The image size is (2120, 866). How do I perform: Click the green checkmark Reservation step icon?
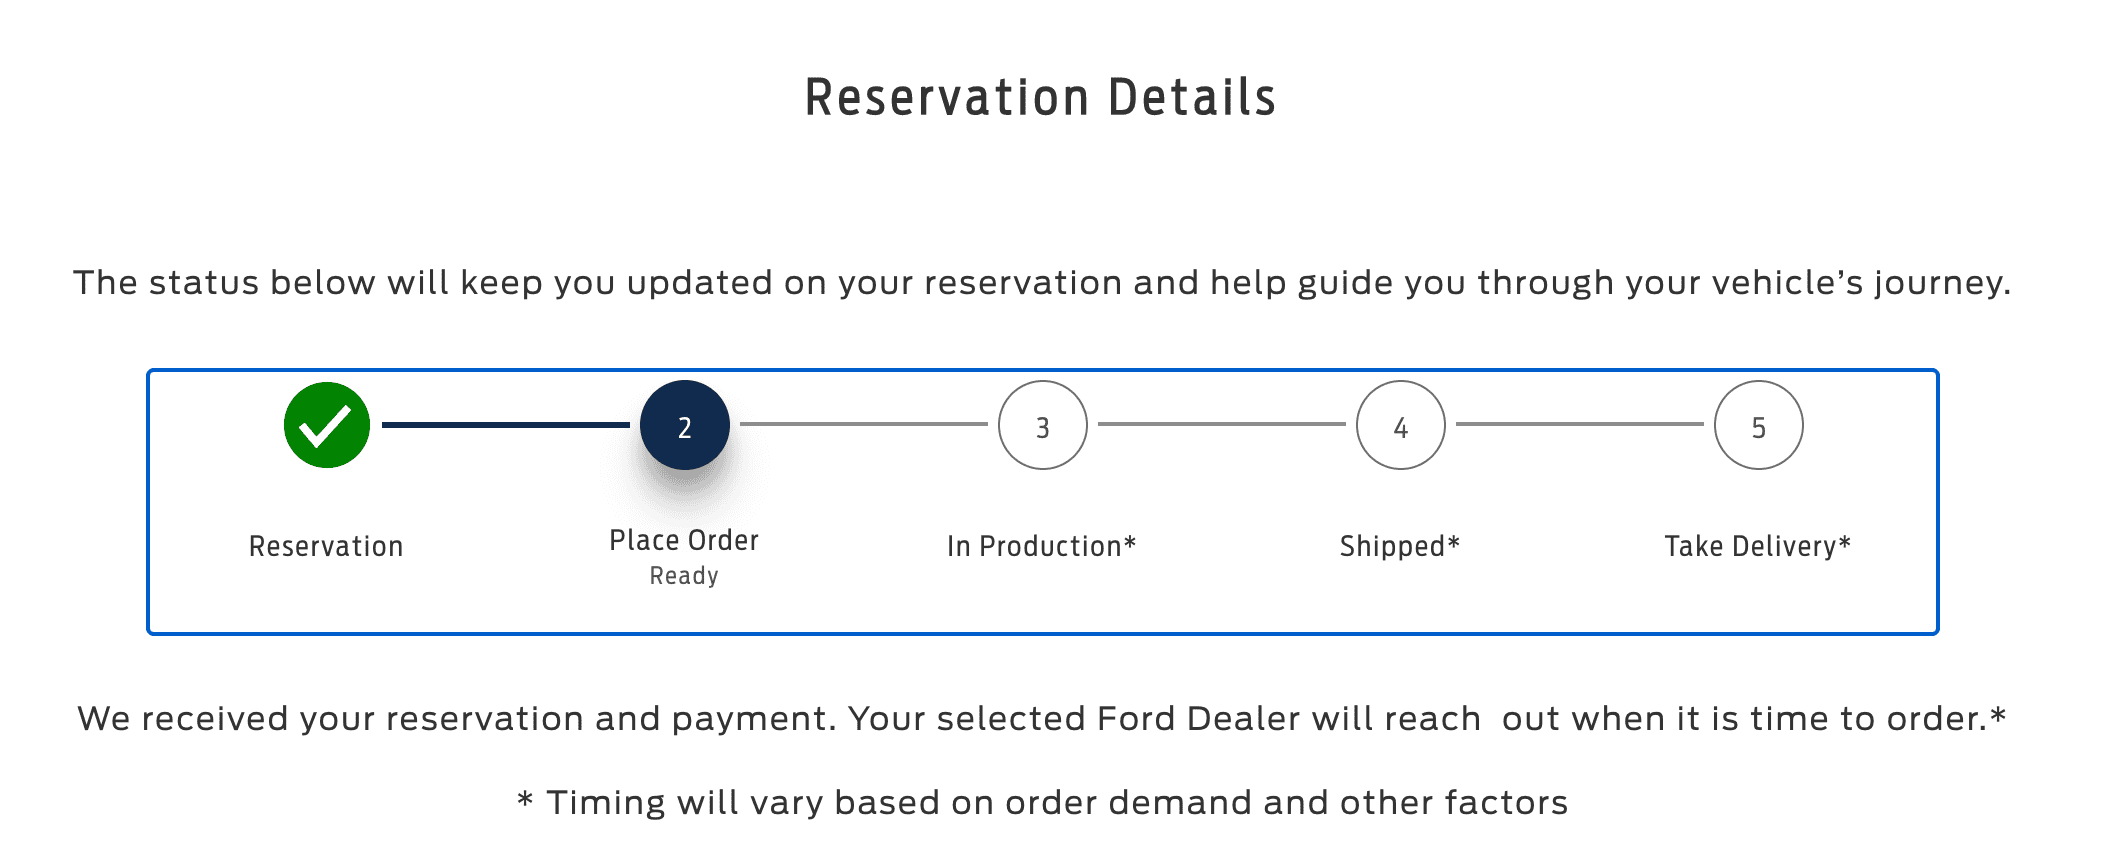click(327, 425)
